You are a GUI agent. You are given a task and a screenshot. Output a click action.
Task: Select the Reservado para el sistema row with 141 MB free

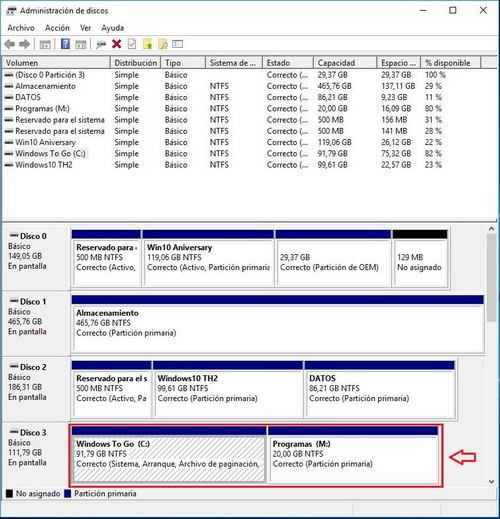click(242, 131)
